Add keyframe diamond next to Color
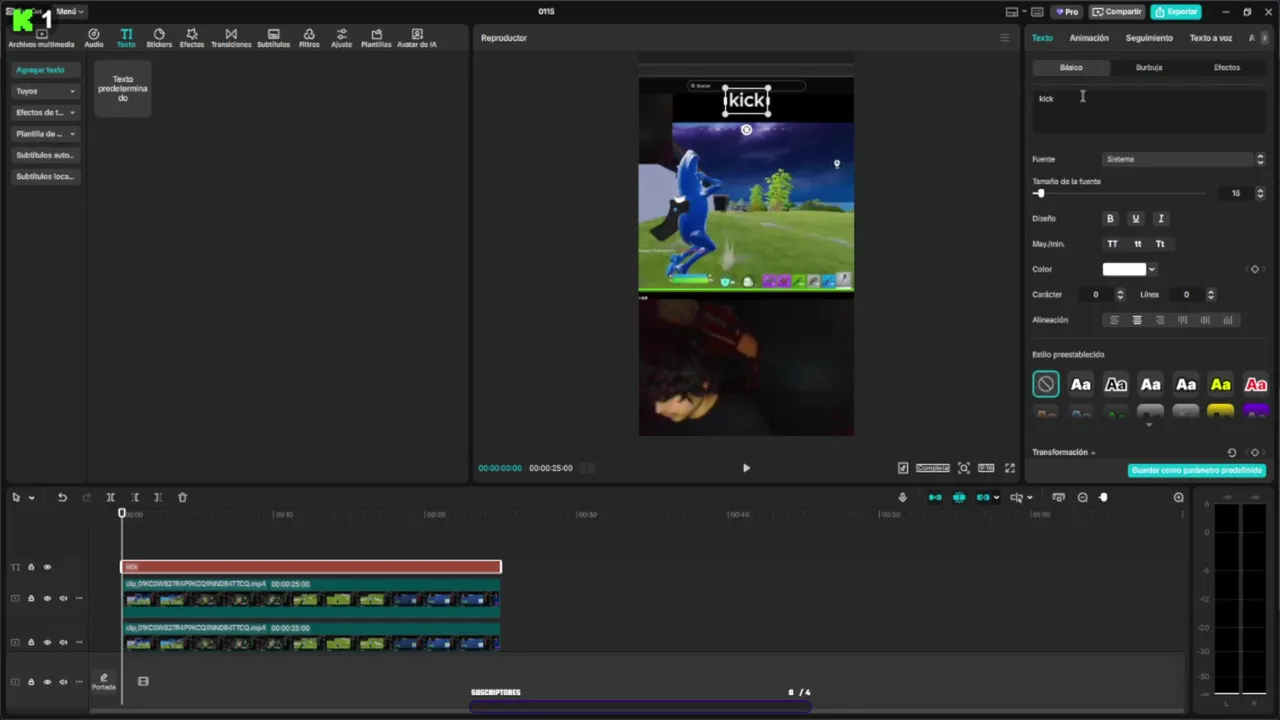 1255,269
